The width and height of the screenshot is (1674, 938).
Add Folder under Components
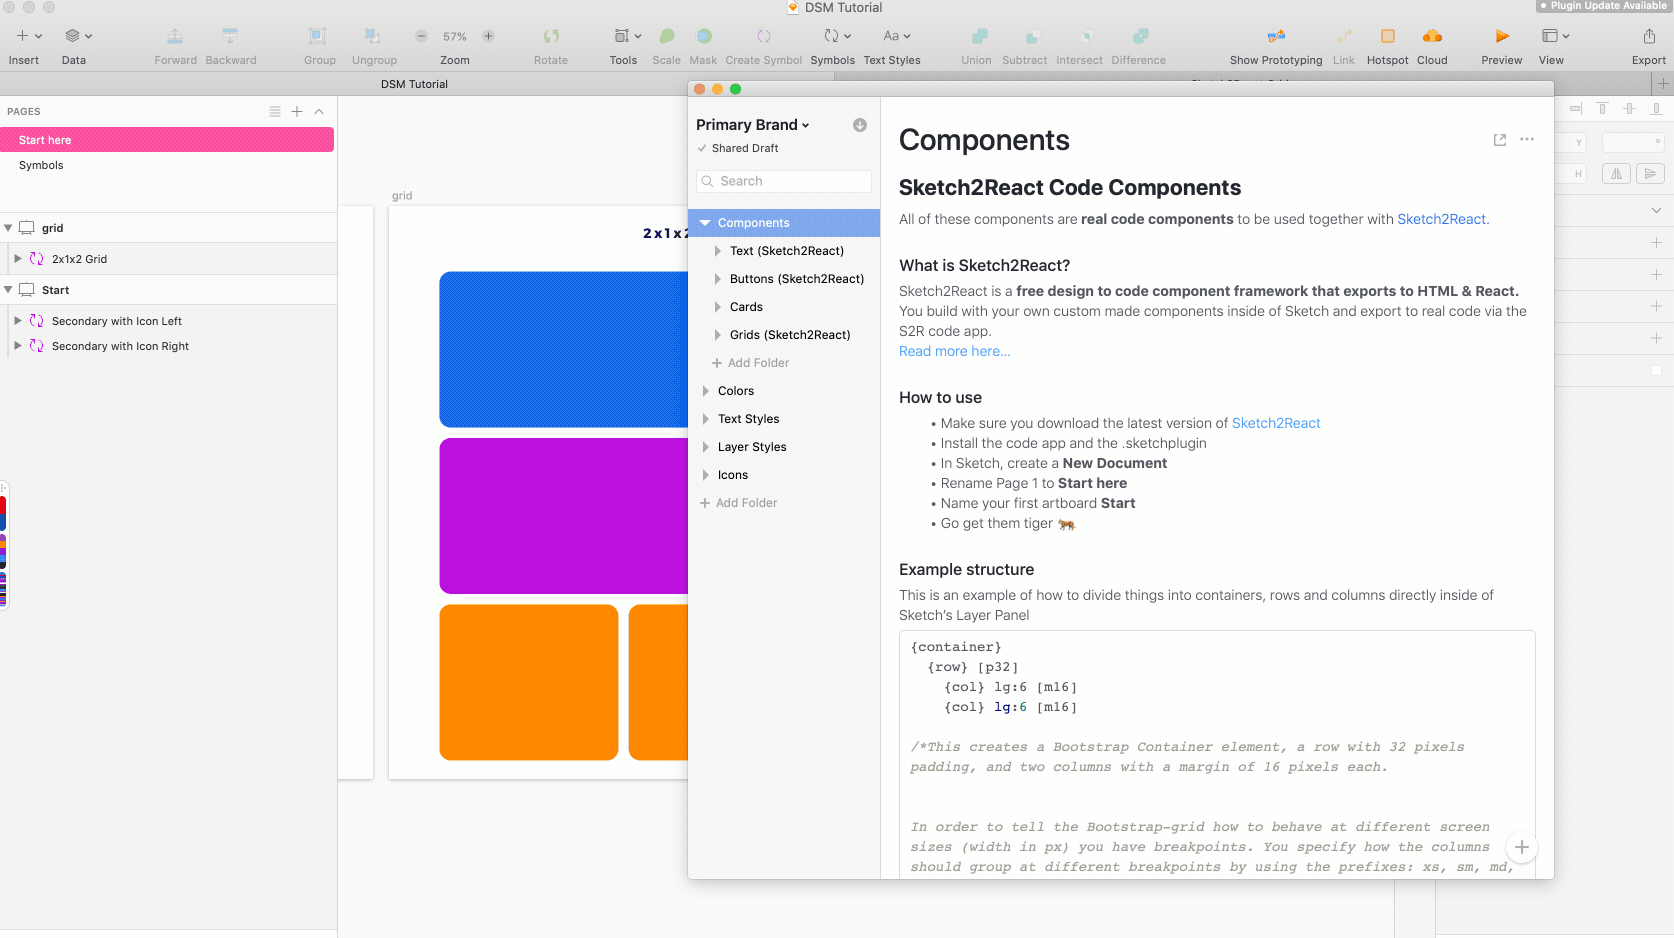tap(750, 363)
